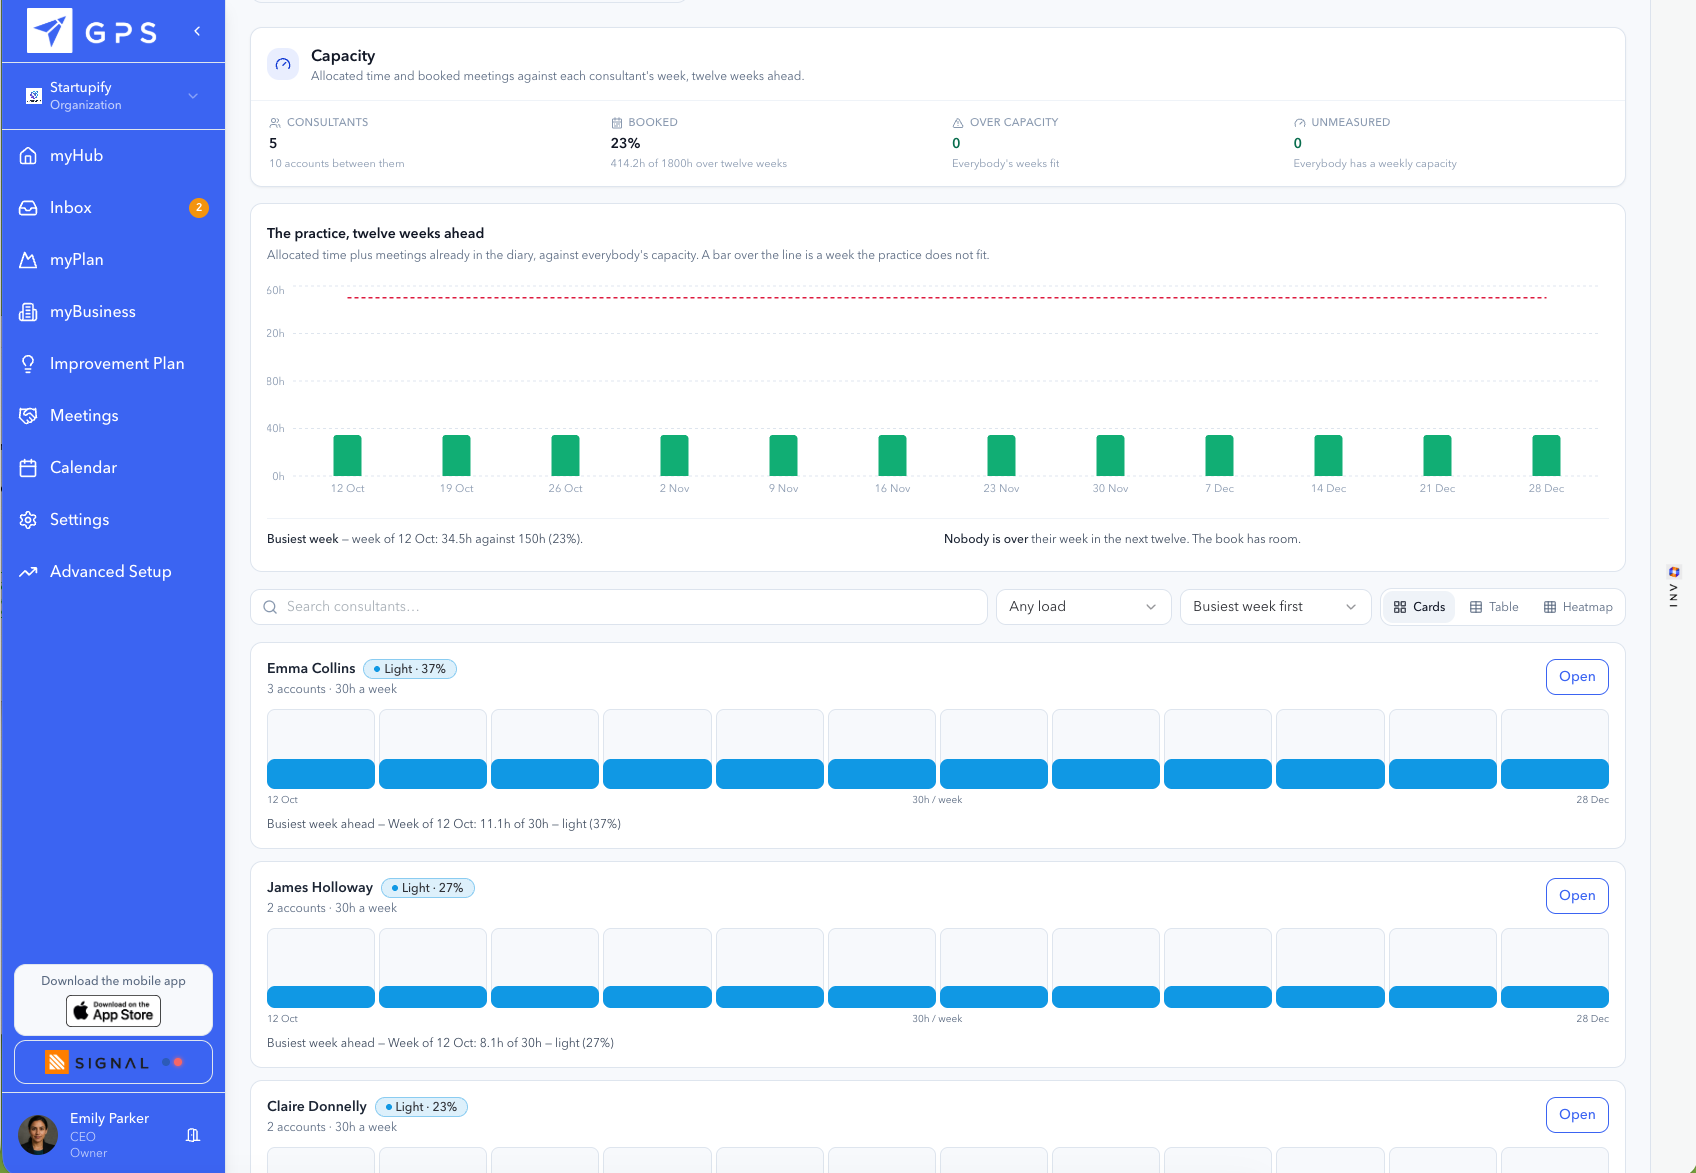Expand the Startupify organization switcher

[113, 96]
